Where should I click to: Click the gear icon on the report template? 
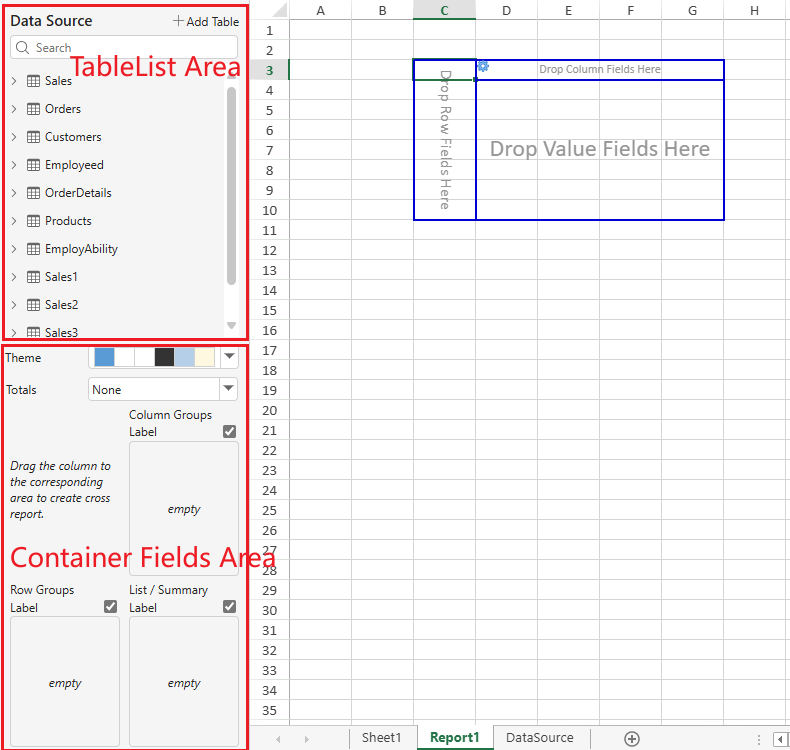pos(483,66)
